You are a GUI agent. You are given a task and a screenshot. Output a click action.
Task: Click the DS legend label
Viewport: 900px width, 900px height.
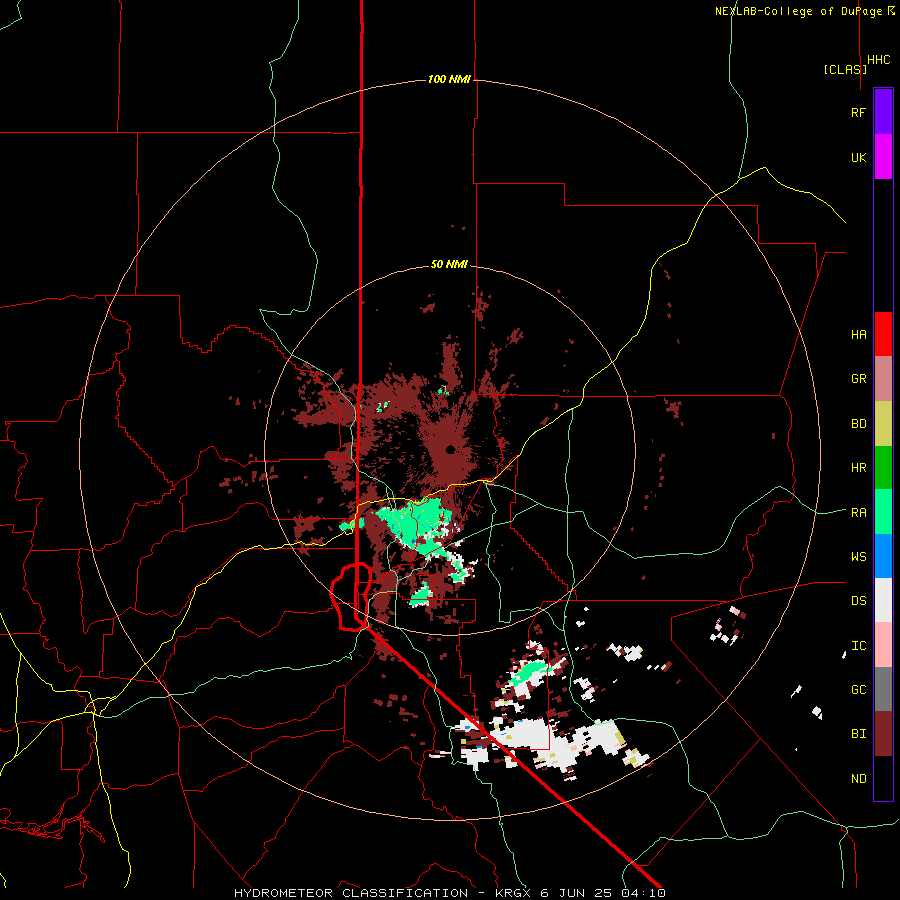(858, 600)
